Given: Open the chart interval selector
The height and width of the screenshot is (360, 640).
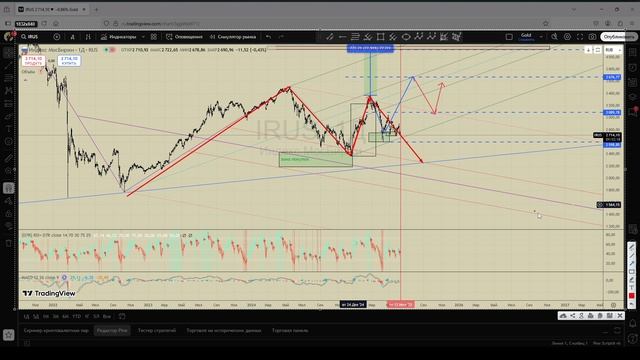Looking at the screenshot, I should pyautogui.click(x=73, y=37).
